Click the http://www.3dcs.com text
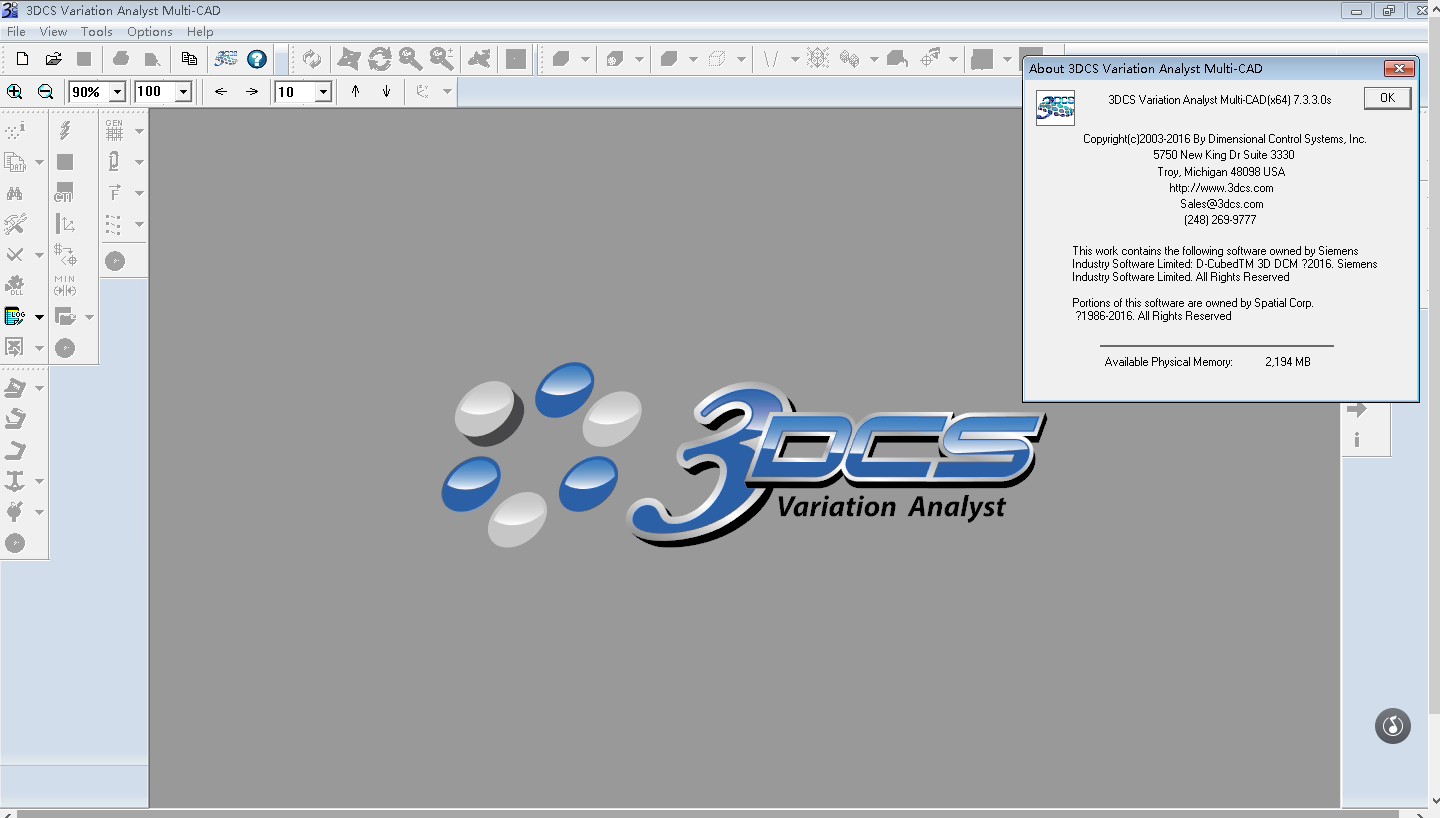The image size is (1440, 818). pyautogui.click(x=1221, y=188)
